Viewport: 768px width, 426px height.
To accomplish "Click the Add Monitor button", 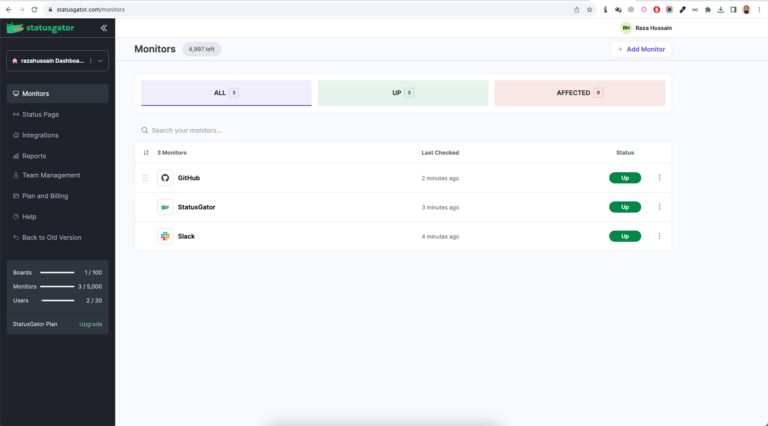I will coord(641,49).
